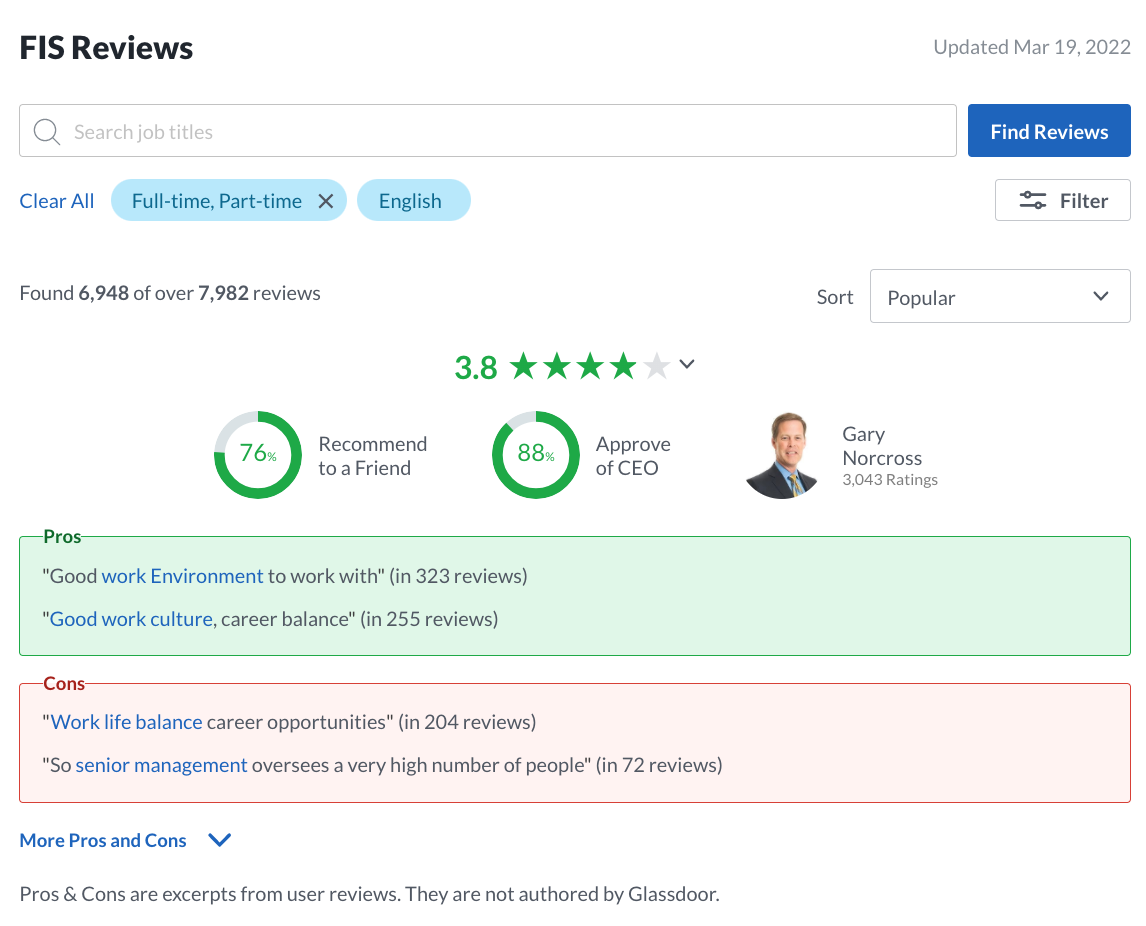Click the Full-time, Part-time filter chip
This screenshot has height=926, width=1146.
pos(217,201)
